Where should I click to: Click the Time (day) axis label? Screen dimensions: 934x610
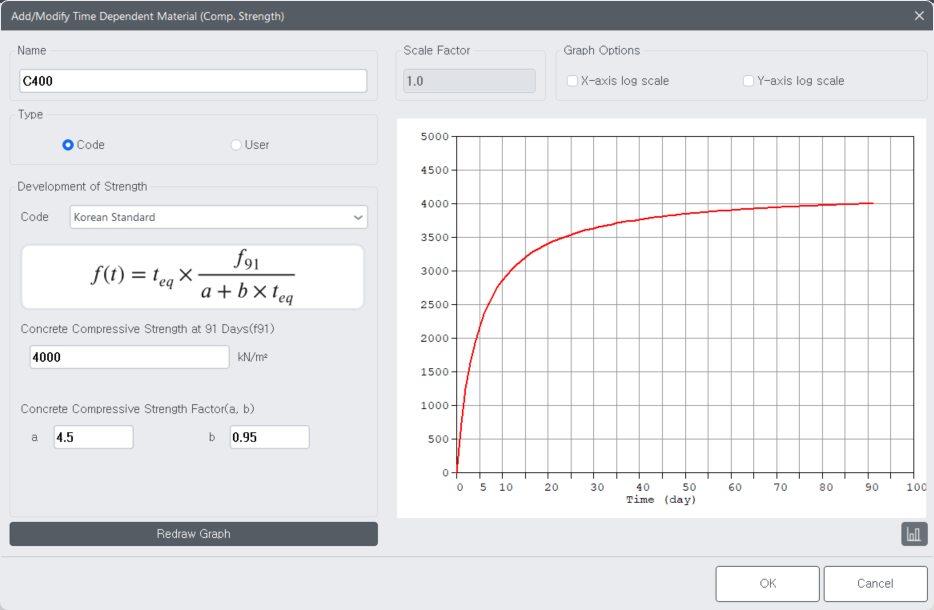click(x=659, y=499)
